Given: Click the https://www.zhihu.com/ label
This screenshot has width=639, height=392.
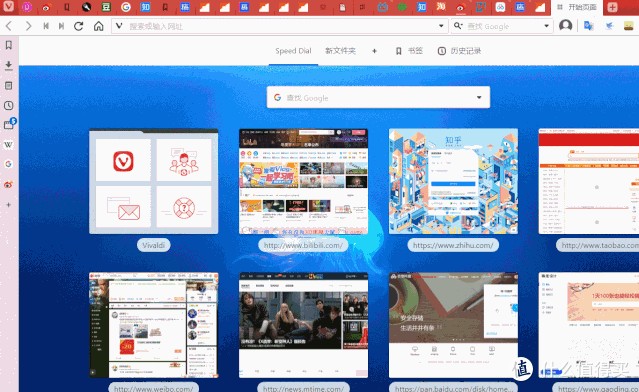Looking at the screenshot, I should (453, 245).
